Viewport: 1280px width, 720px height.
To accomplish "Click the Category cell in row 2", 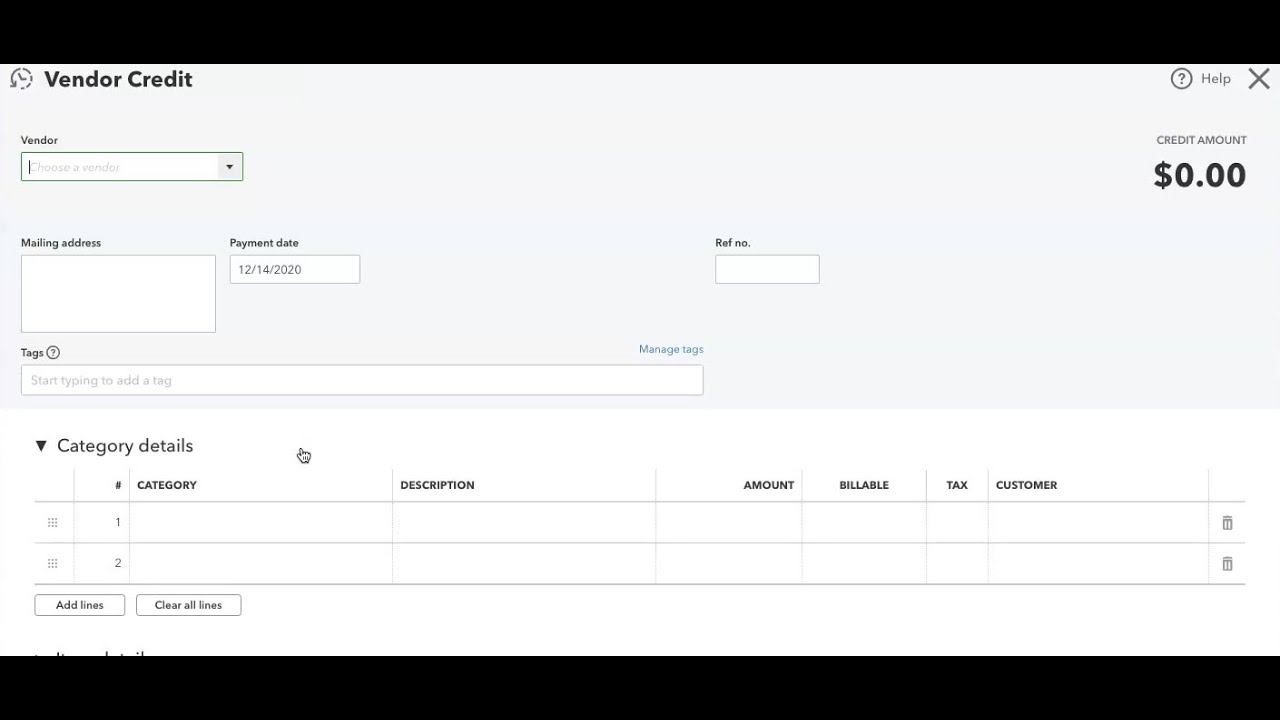I will [261, 564].
